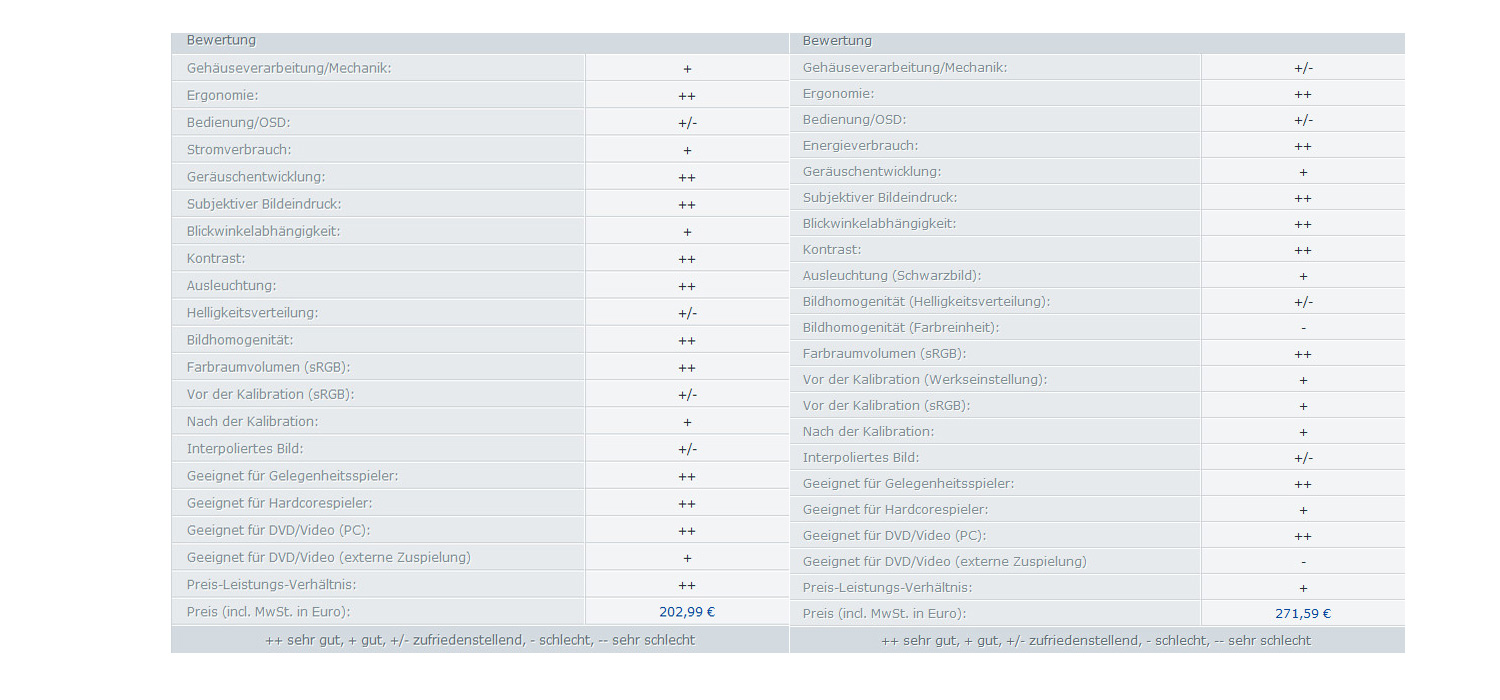Click the left table's Bewertung header
This screenshot has width=1500, height=700.
(x=221, y=41)
